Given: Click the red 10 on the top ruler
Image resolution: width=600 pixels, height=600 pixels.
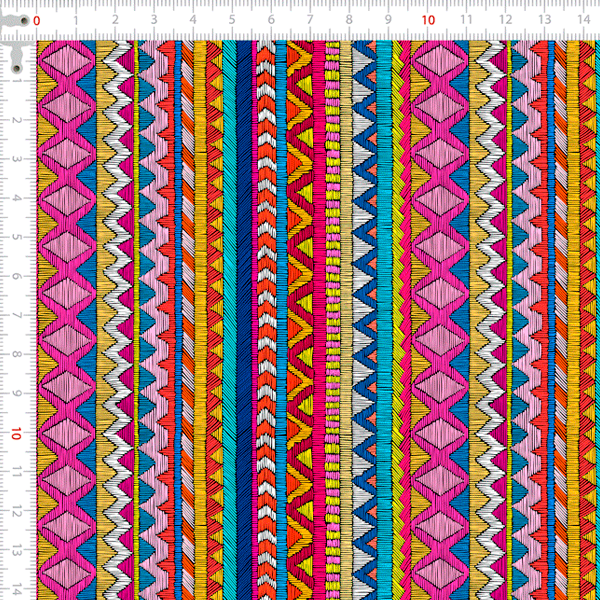Looking at the screenshot, I should pyautogui.click(x=428, y=20).
